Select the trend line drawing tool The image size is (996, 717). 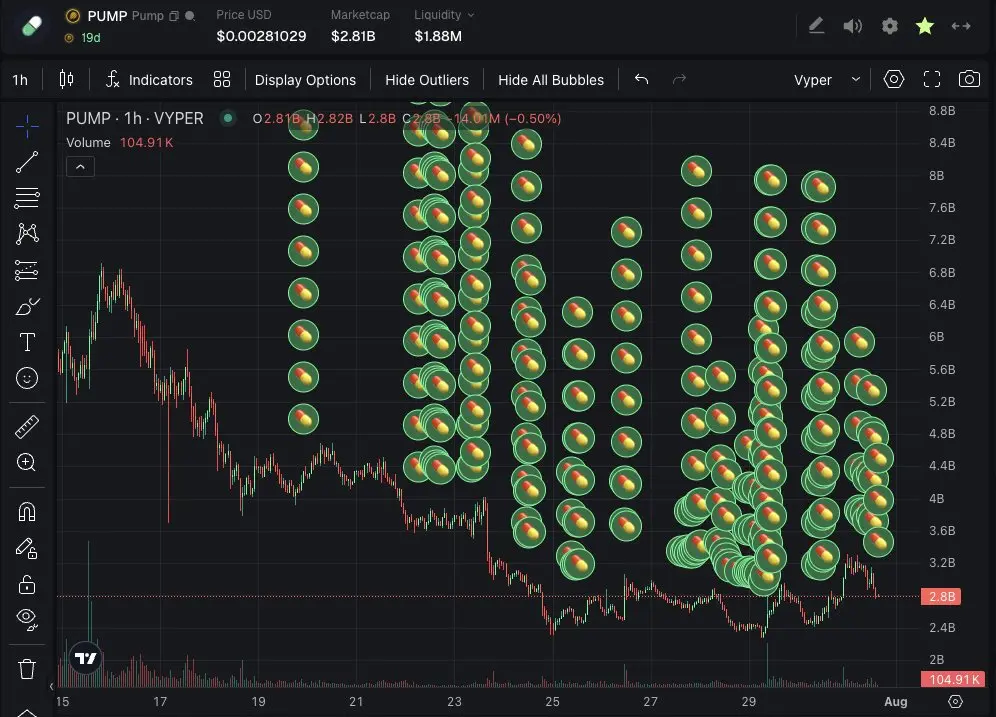(x=27, y=162)
